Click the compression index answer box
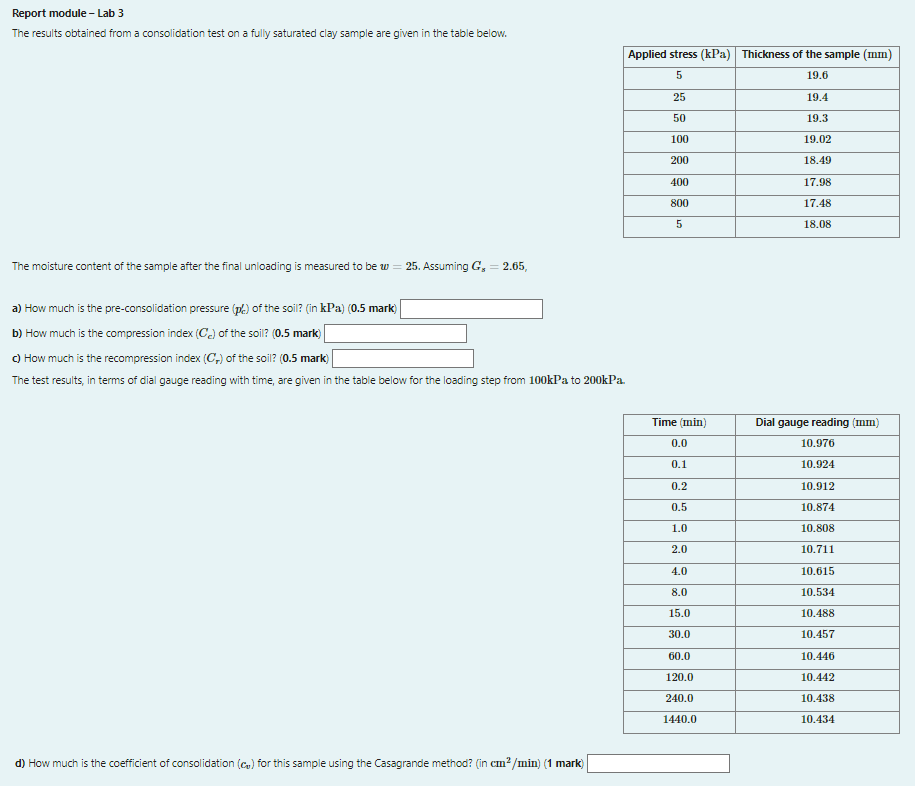This screenshot has width=915, height=786. pos(395,333)
